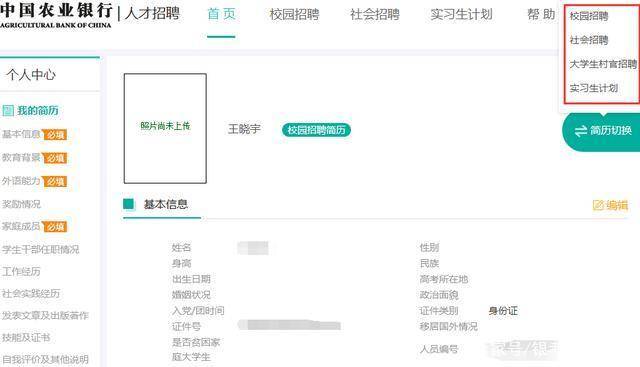Viewport: 640px width, 367px height.
Task: Choose 校园招聘 in the resume switch dropdown
Action: click(589, 16)
